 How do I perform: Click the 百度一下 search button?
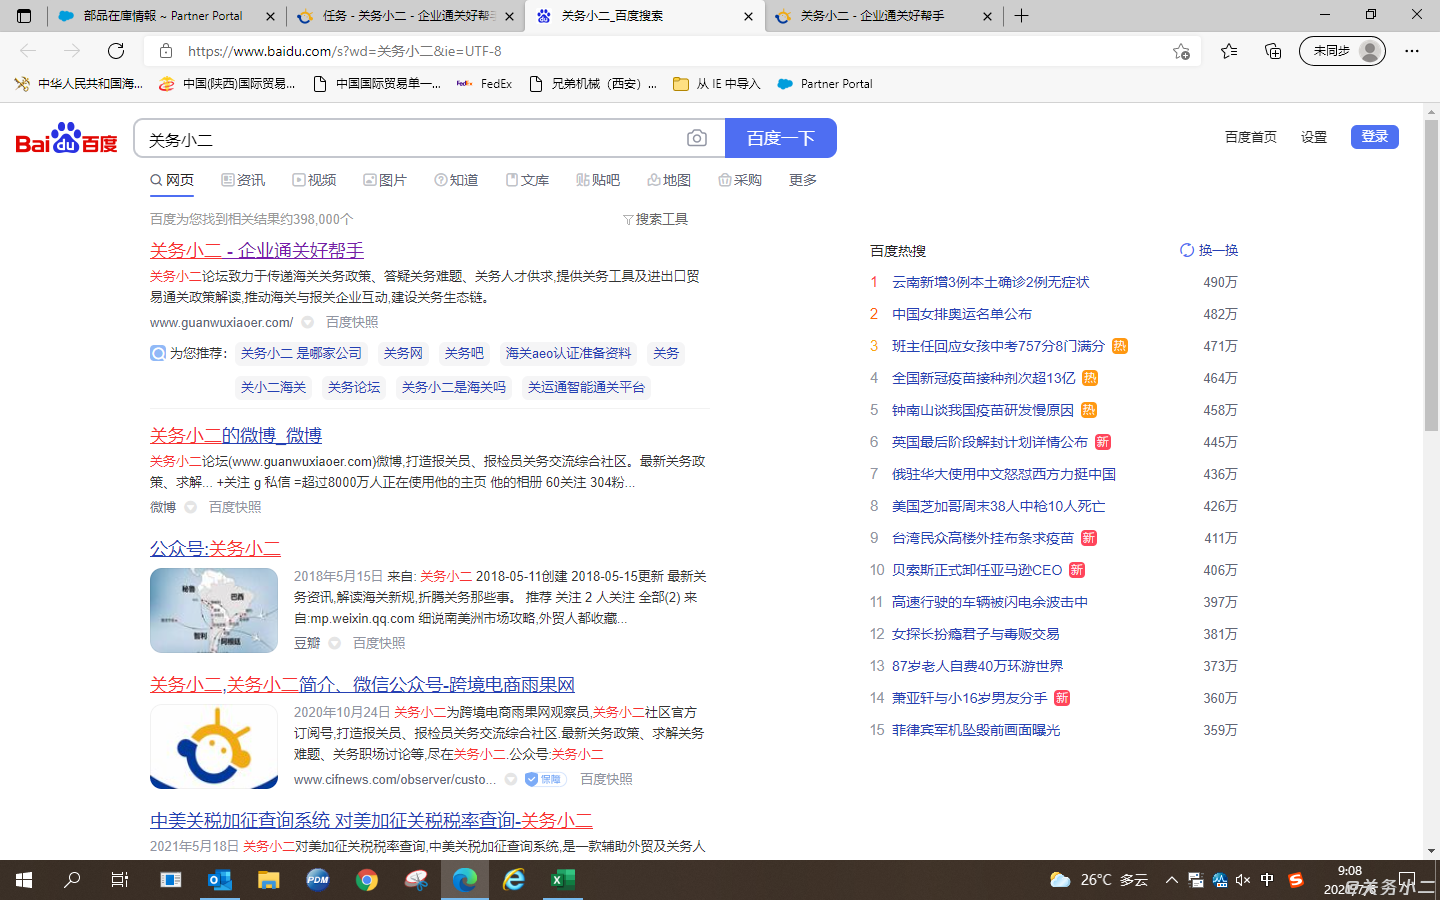tap(780, 138)
